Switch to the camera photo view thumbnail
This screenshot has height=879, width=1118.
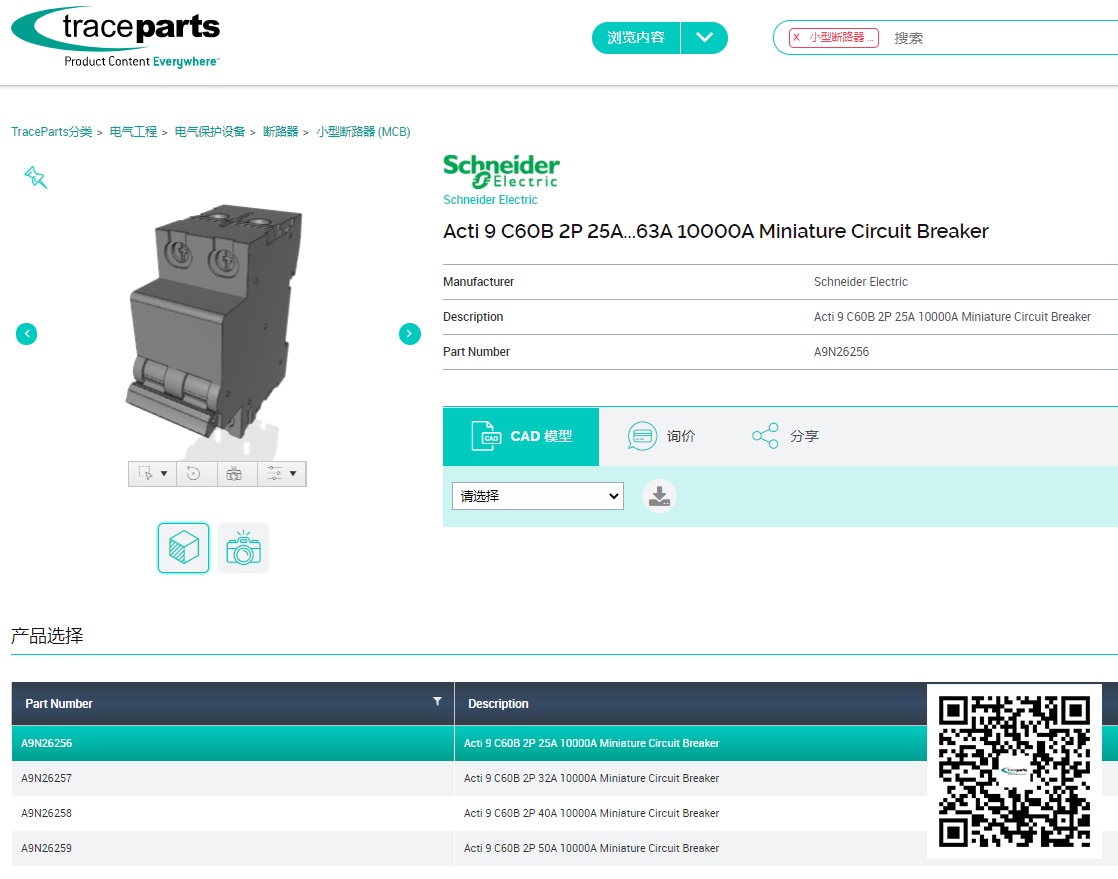coord(243,548)
